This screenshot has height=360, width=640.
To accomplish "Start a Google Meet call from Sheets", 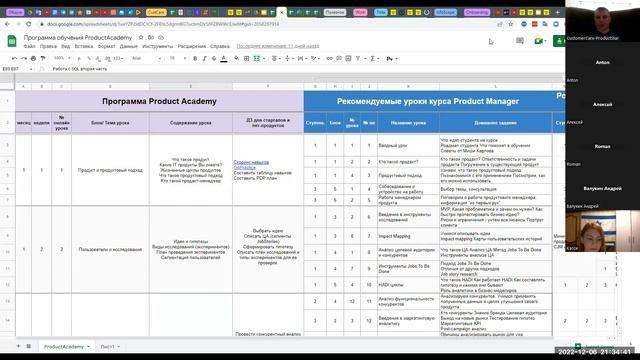I will coord(540,41).
